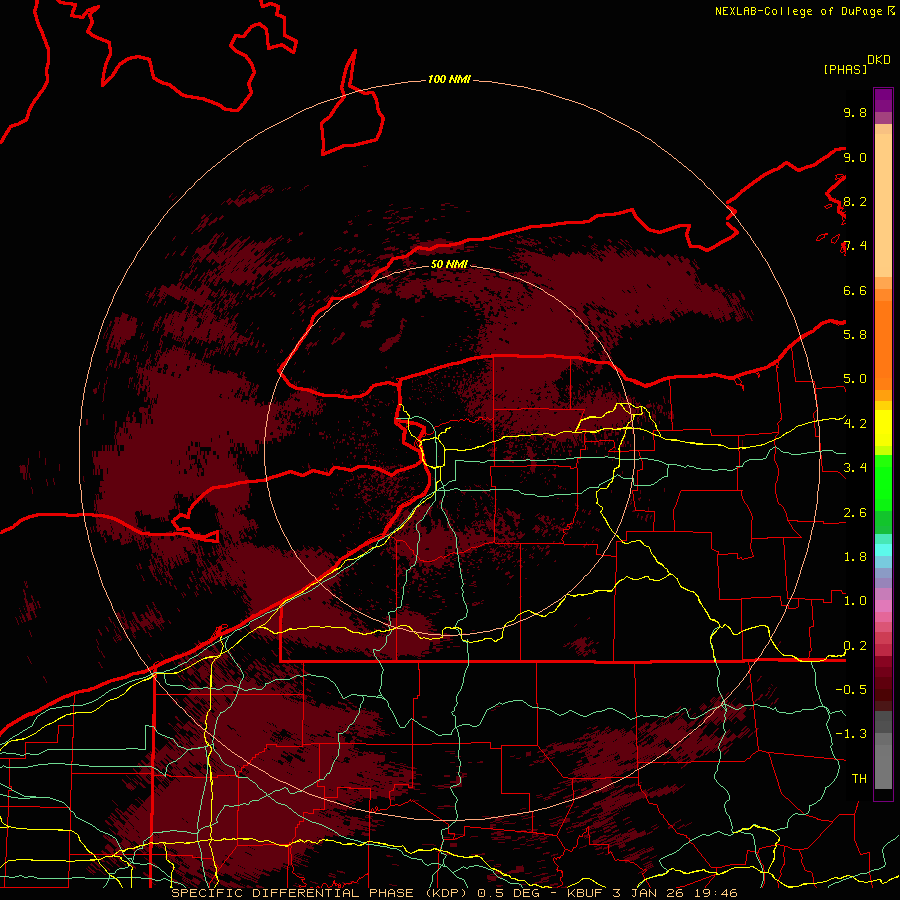Click the DKD product code label
The image size is (900, 900).
pyautogui.click(x=879, y=59)
